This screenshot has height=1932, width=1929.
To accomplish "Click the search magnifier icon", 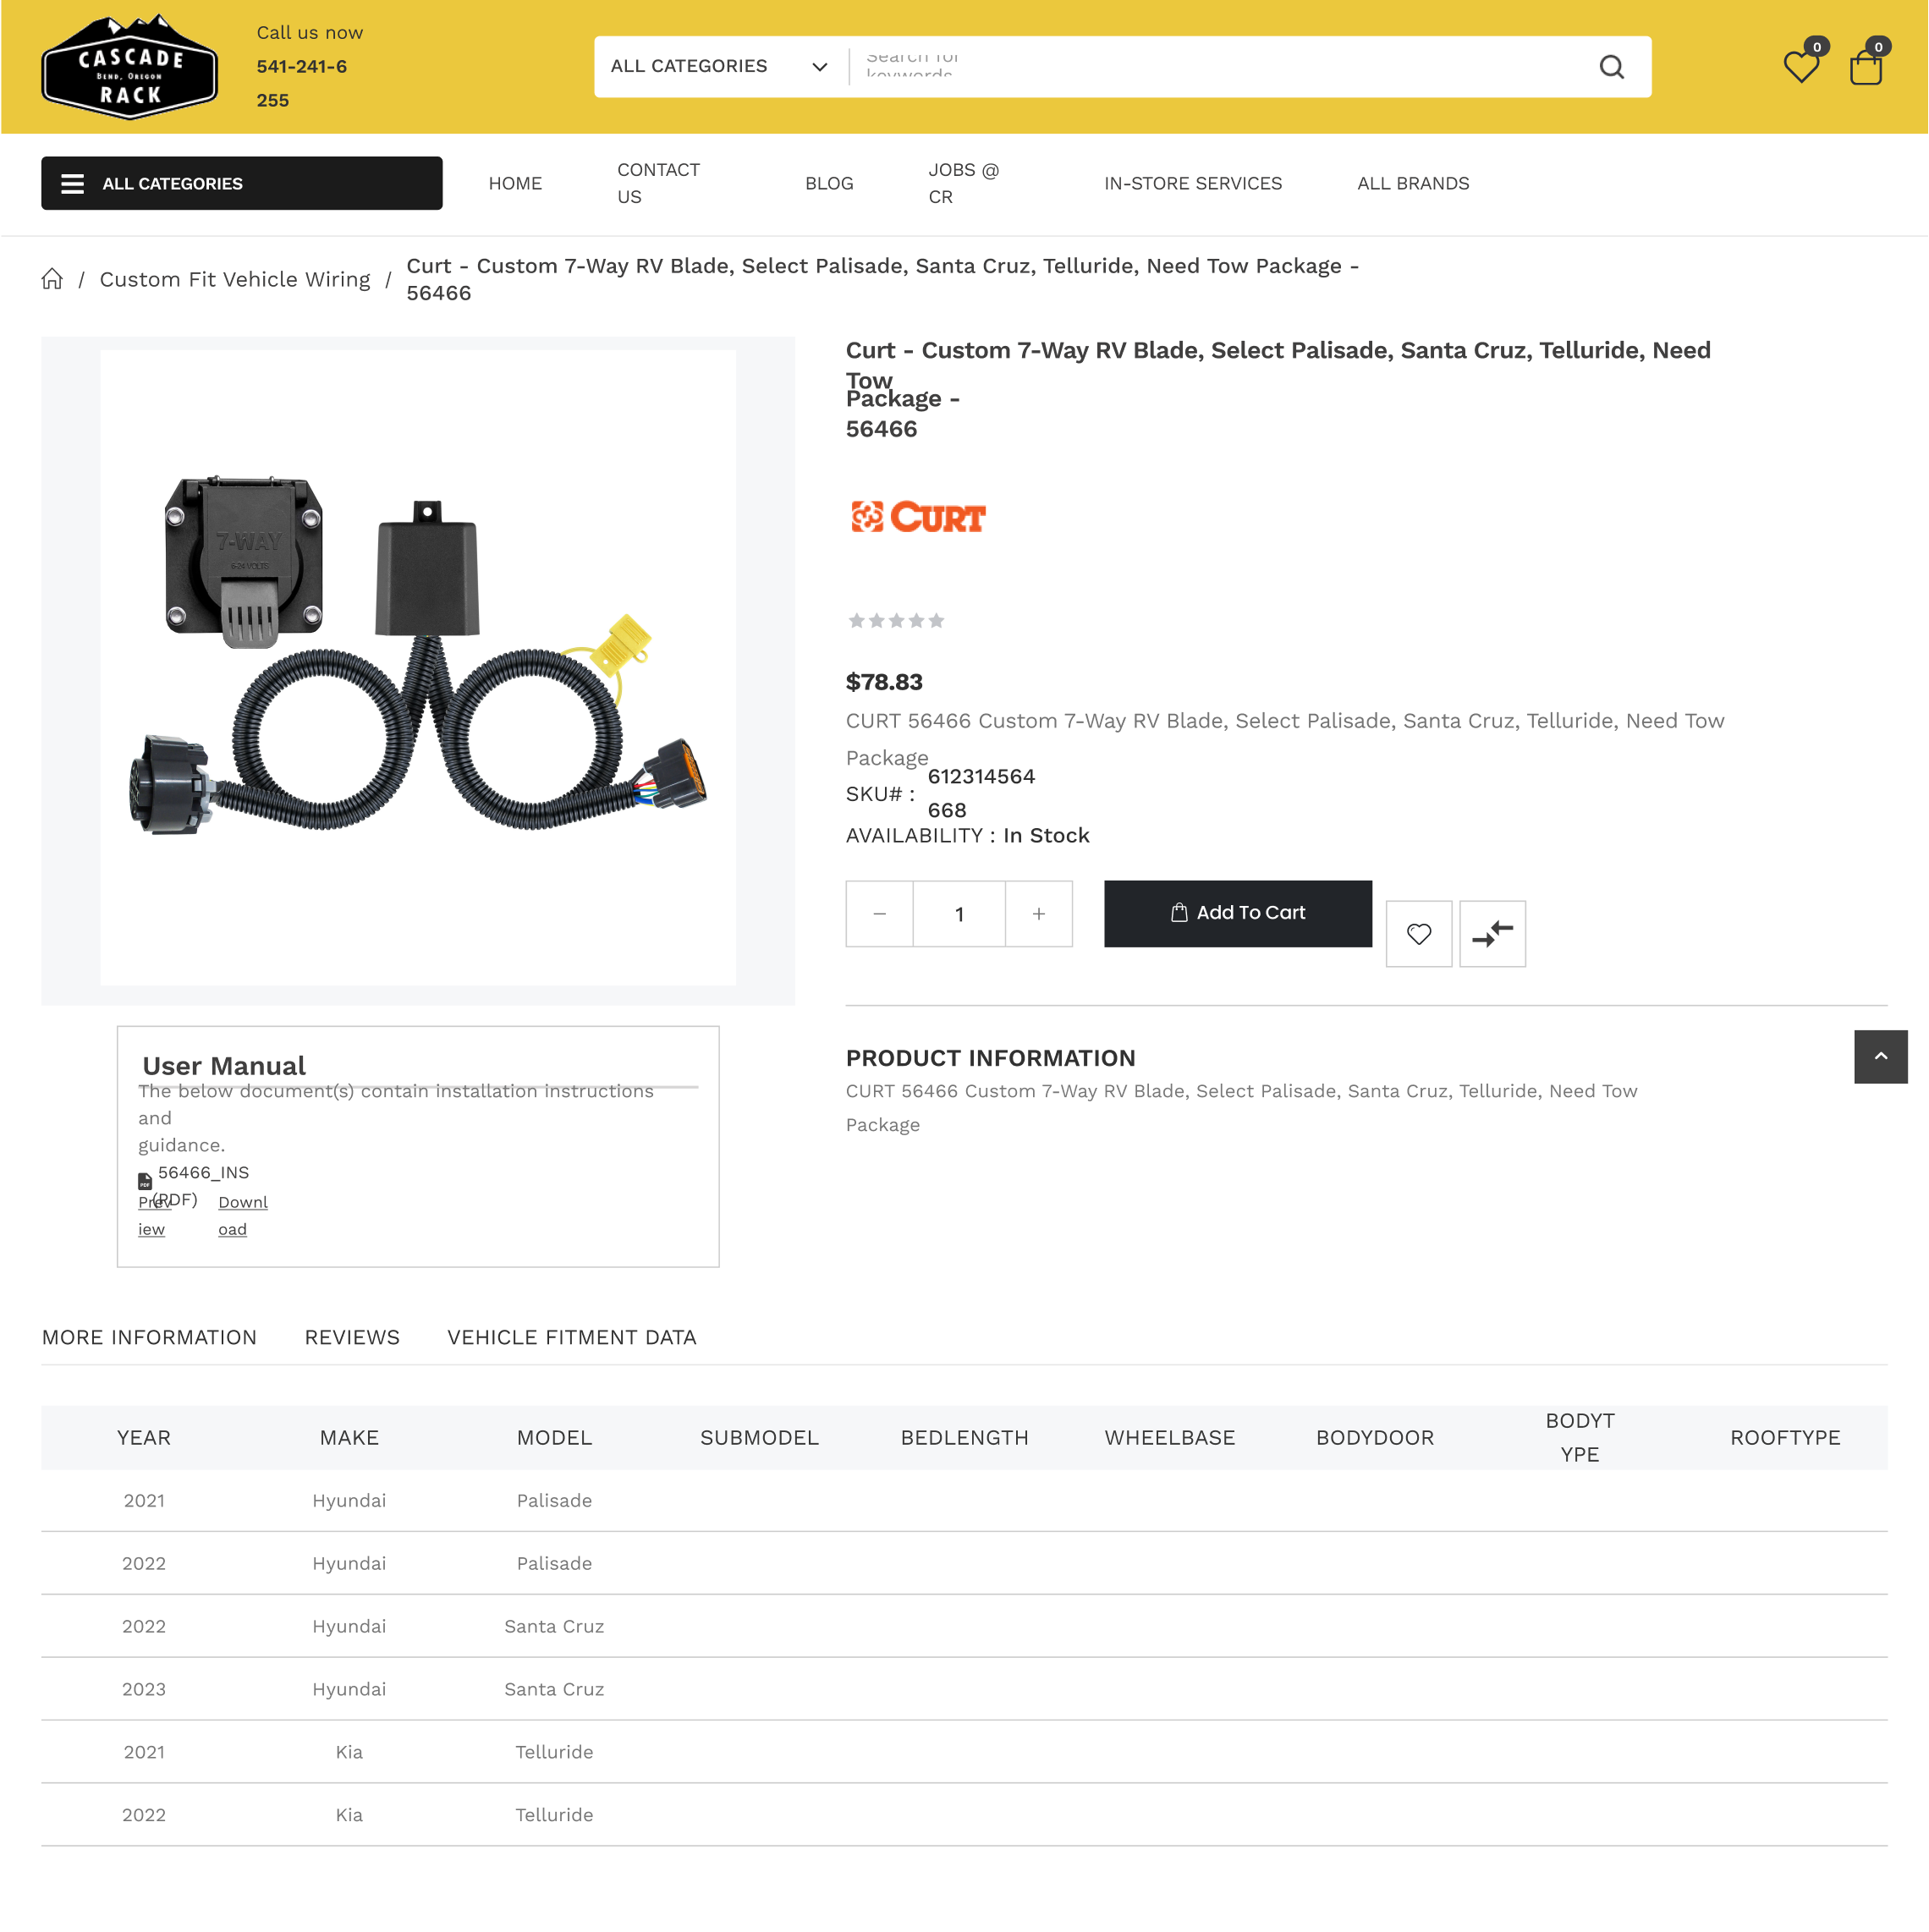I will [x=1610, y=67].
